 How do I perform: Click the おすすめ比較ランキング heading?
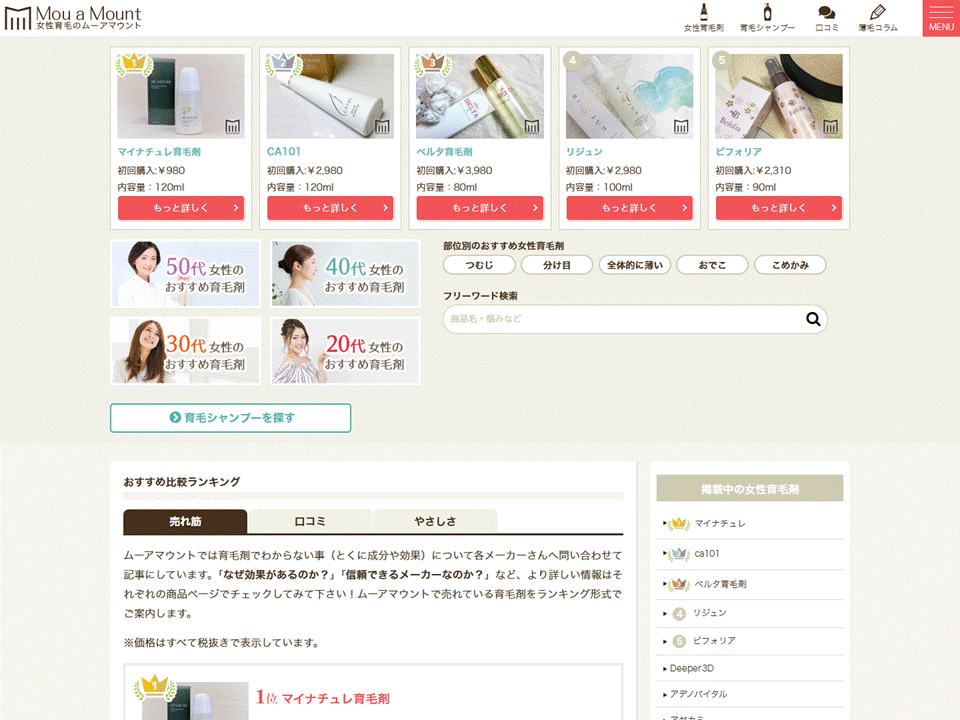coord(182,482)
